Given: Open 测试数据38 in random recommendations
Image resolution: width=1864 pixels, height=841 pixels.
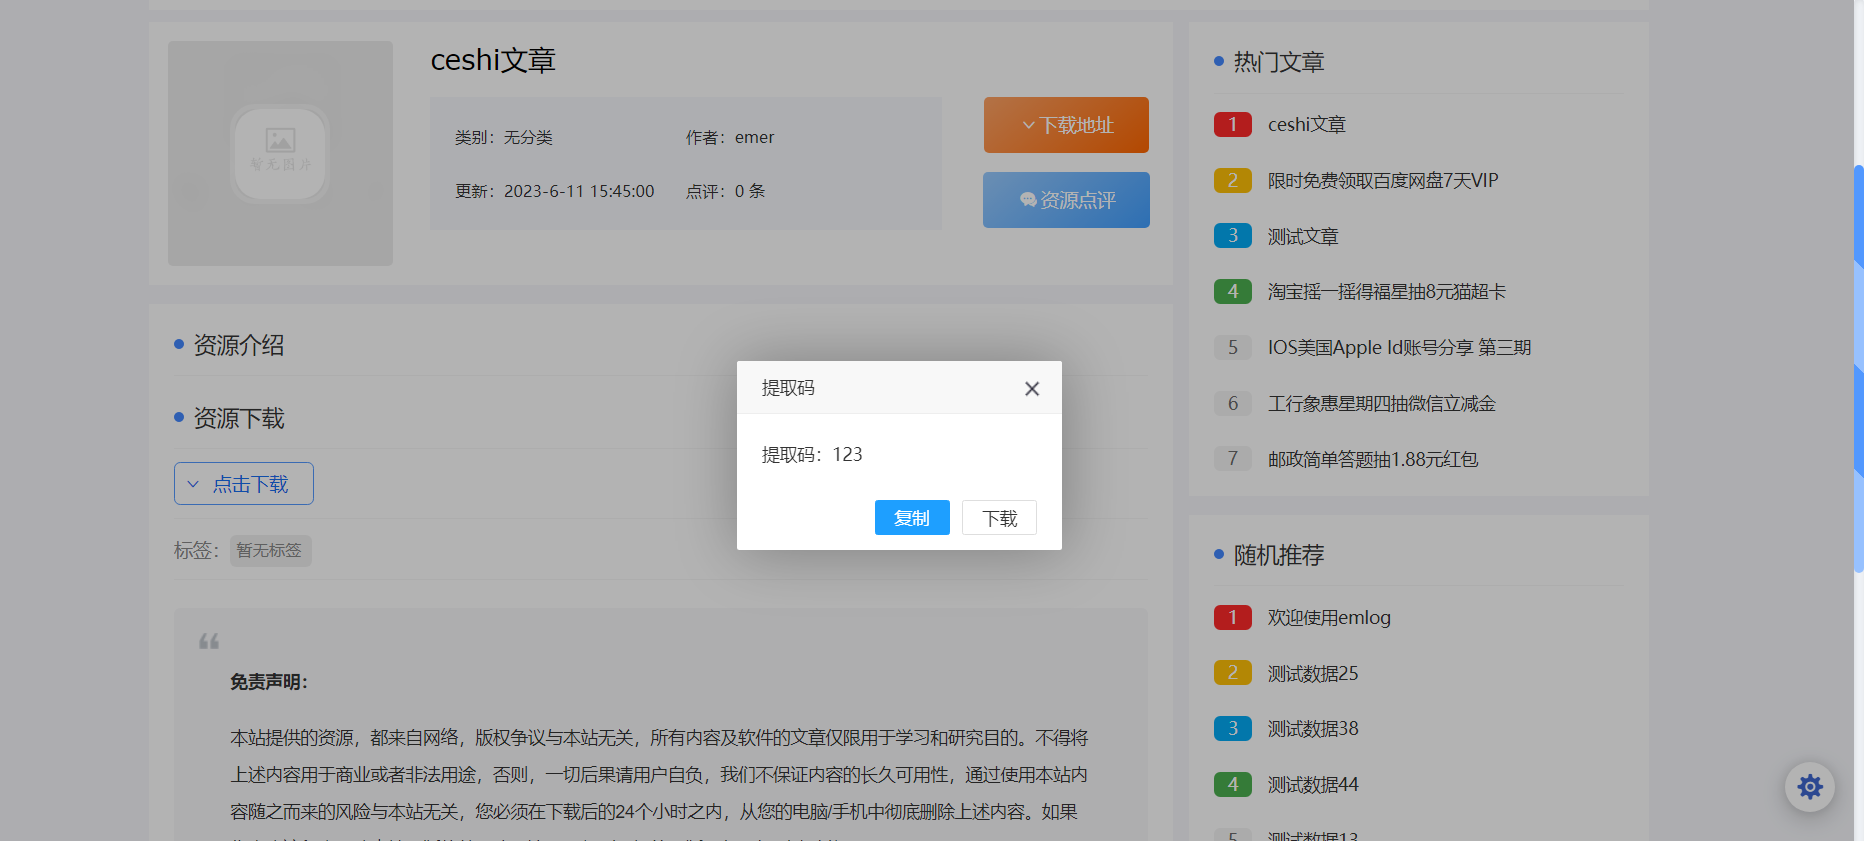Looking at the screenshot, I should coord(1312,729).
